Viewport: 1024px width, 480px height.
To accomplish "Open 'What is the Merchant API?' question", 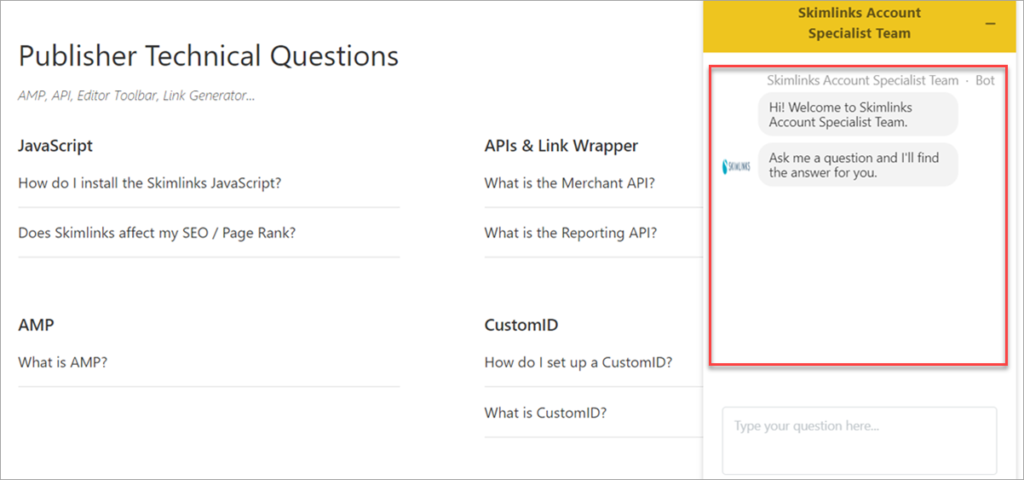I will [x=569, y=183].
